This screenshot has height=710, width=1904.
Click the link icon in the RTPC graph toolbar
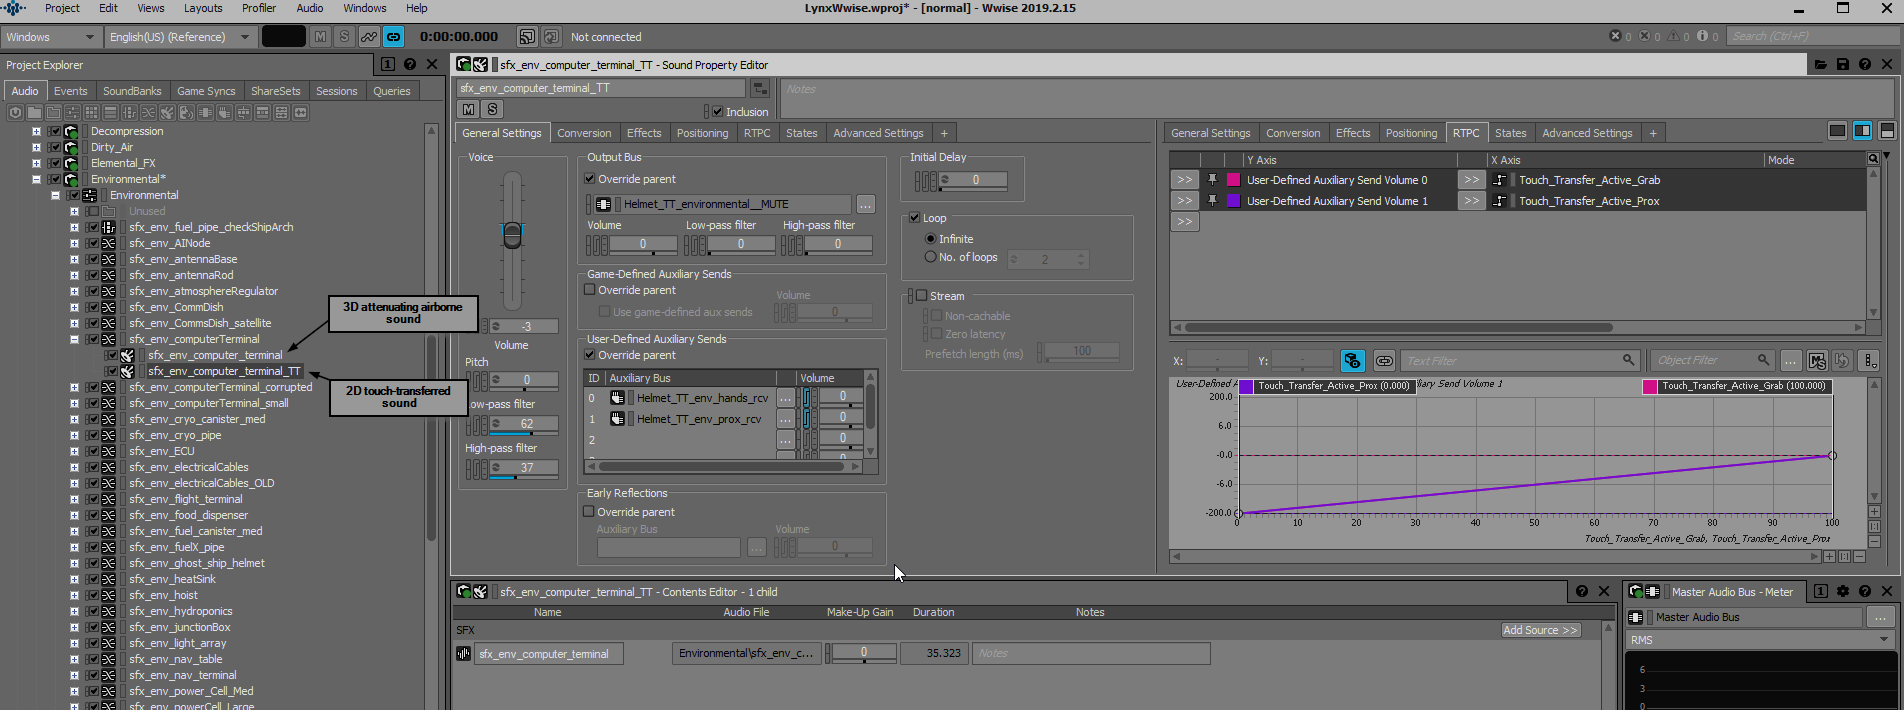click(x=1384, y=360)
